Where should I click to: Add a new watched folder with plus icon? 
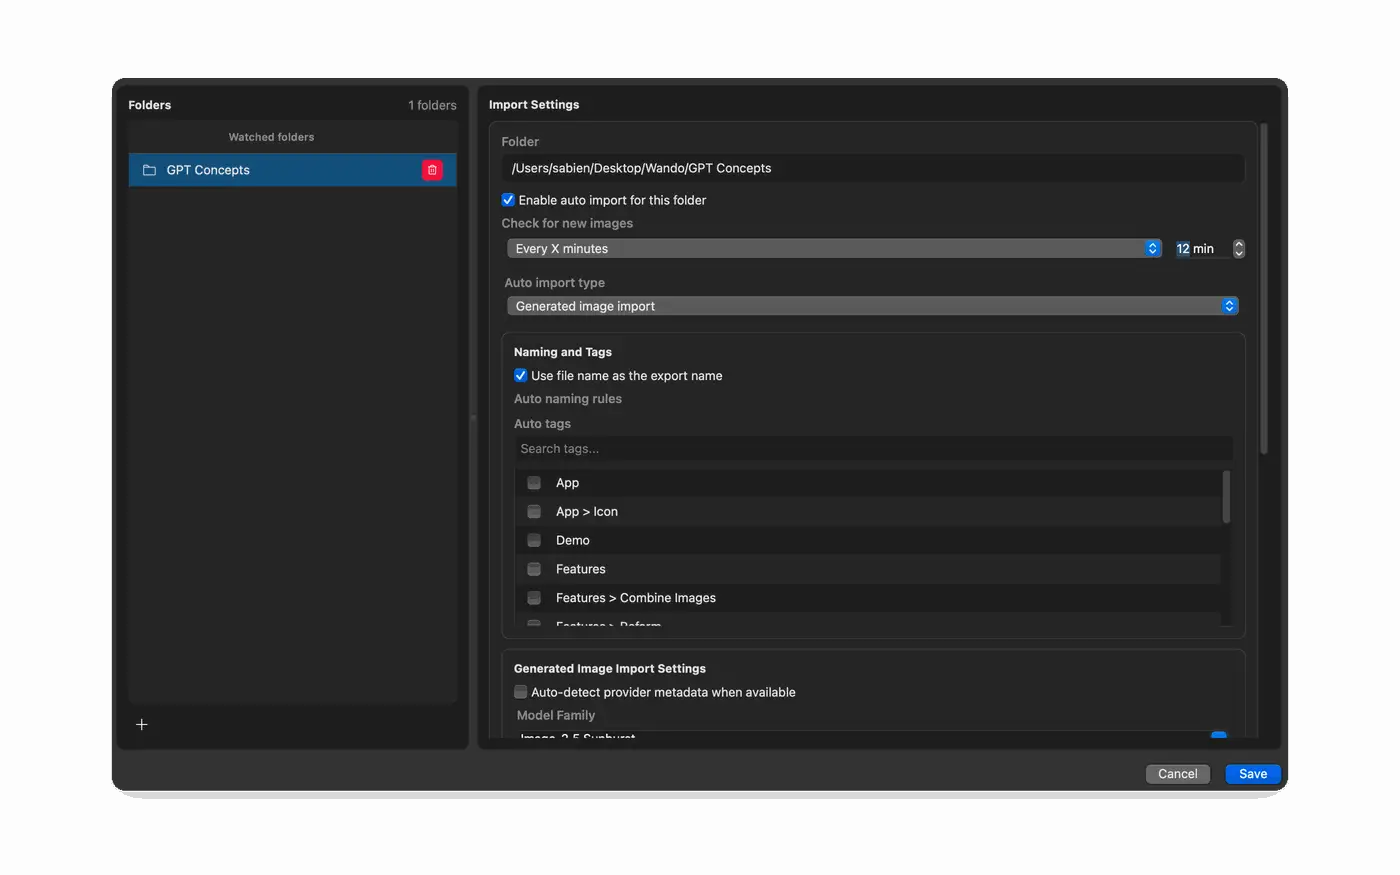pos(142,724)
